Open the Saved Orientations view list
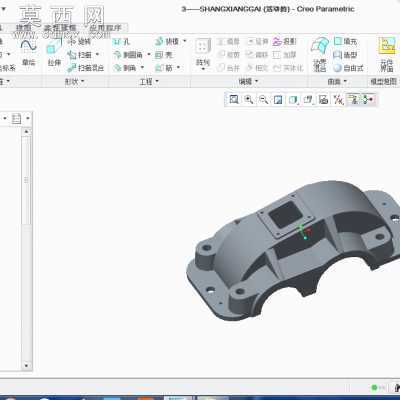 (308, 99)
